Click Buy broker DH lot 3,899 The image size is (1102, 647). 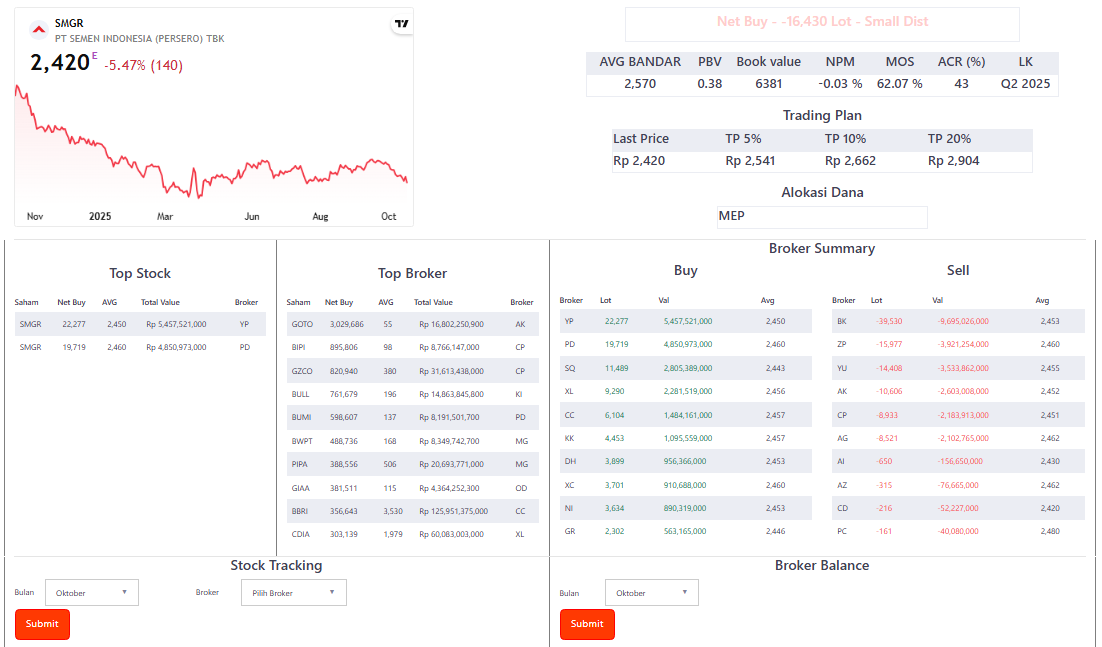pyautogui.click(x=685, y=462)
